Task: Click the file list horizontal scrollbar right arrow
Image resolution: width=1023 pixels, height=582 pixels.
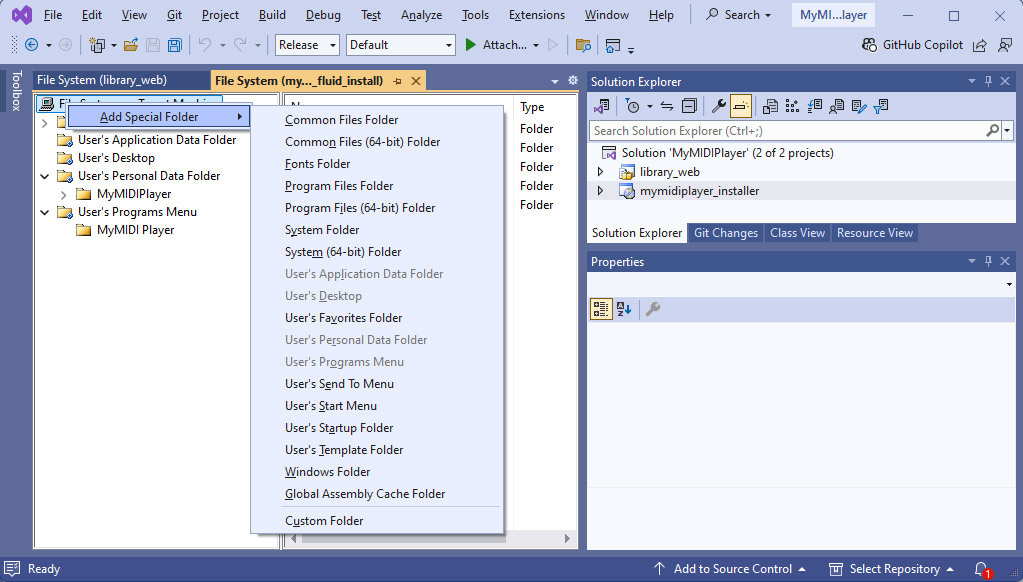Action: [567, 538]
